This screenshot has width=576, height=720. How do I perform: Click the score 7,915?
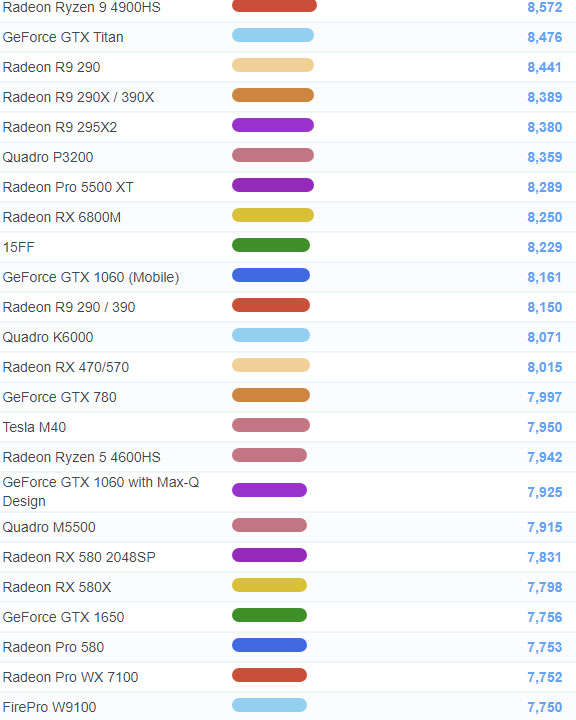(x=545, y=527)
